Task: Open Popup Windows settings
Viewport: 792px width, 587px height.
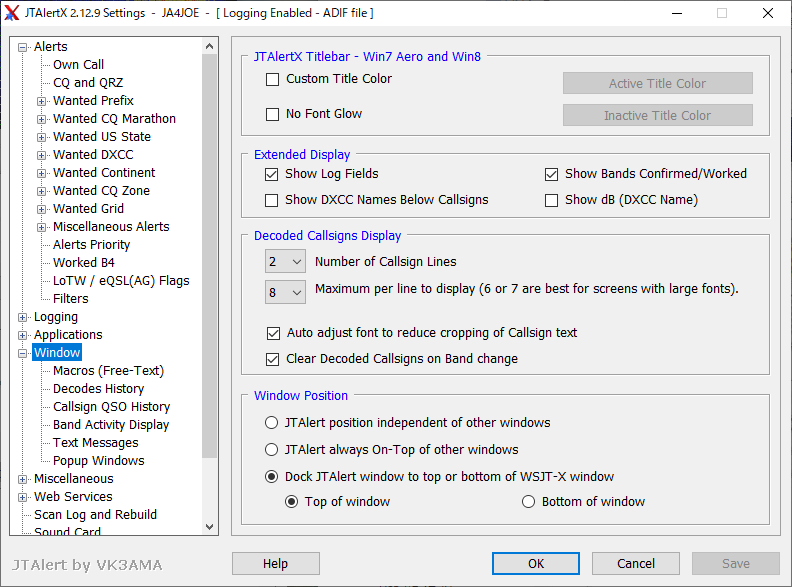Action: pos(98,461)
